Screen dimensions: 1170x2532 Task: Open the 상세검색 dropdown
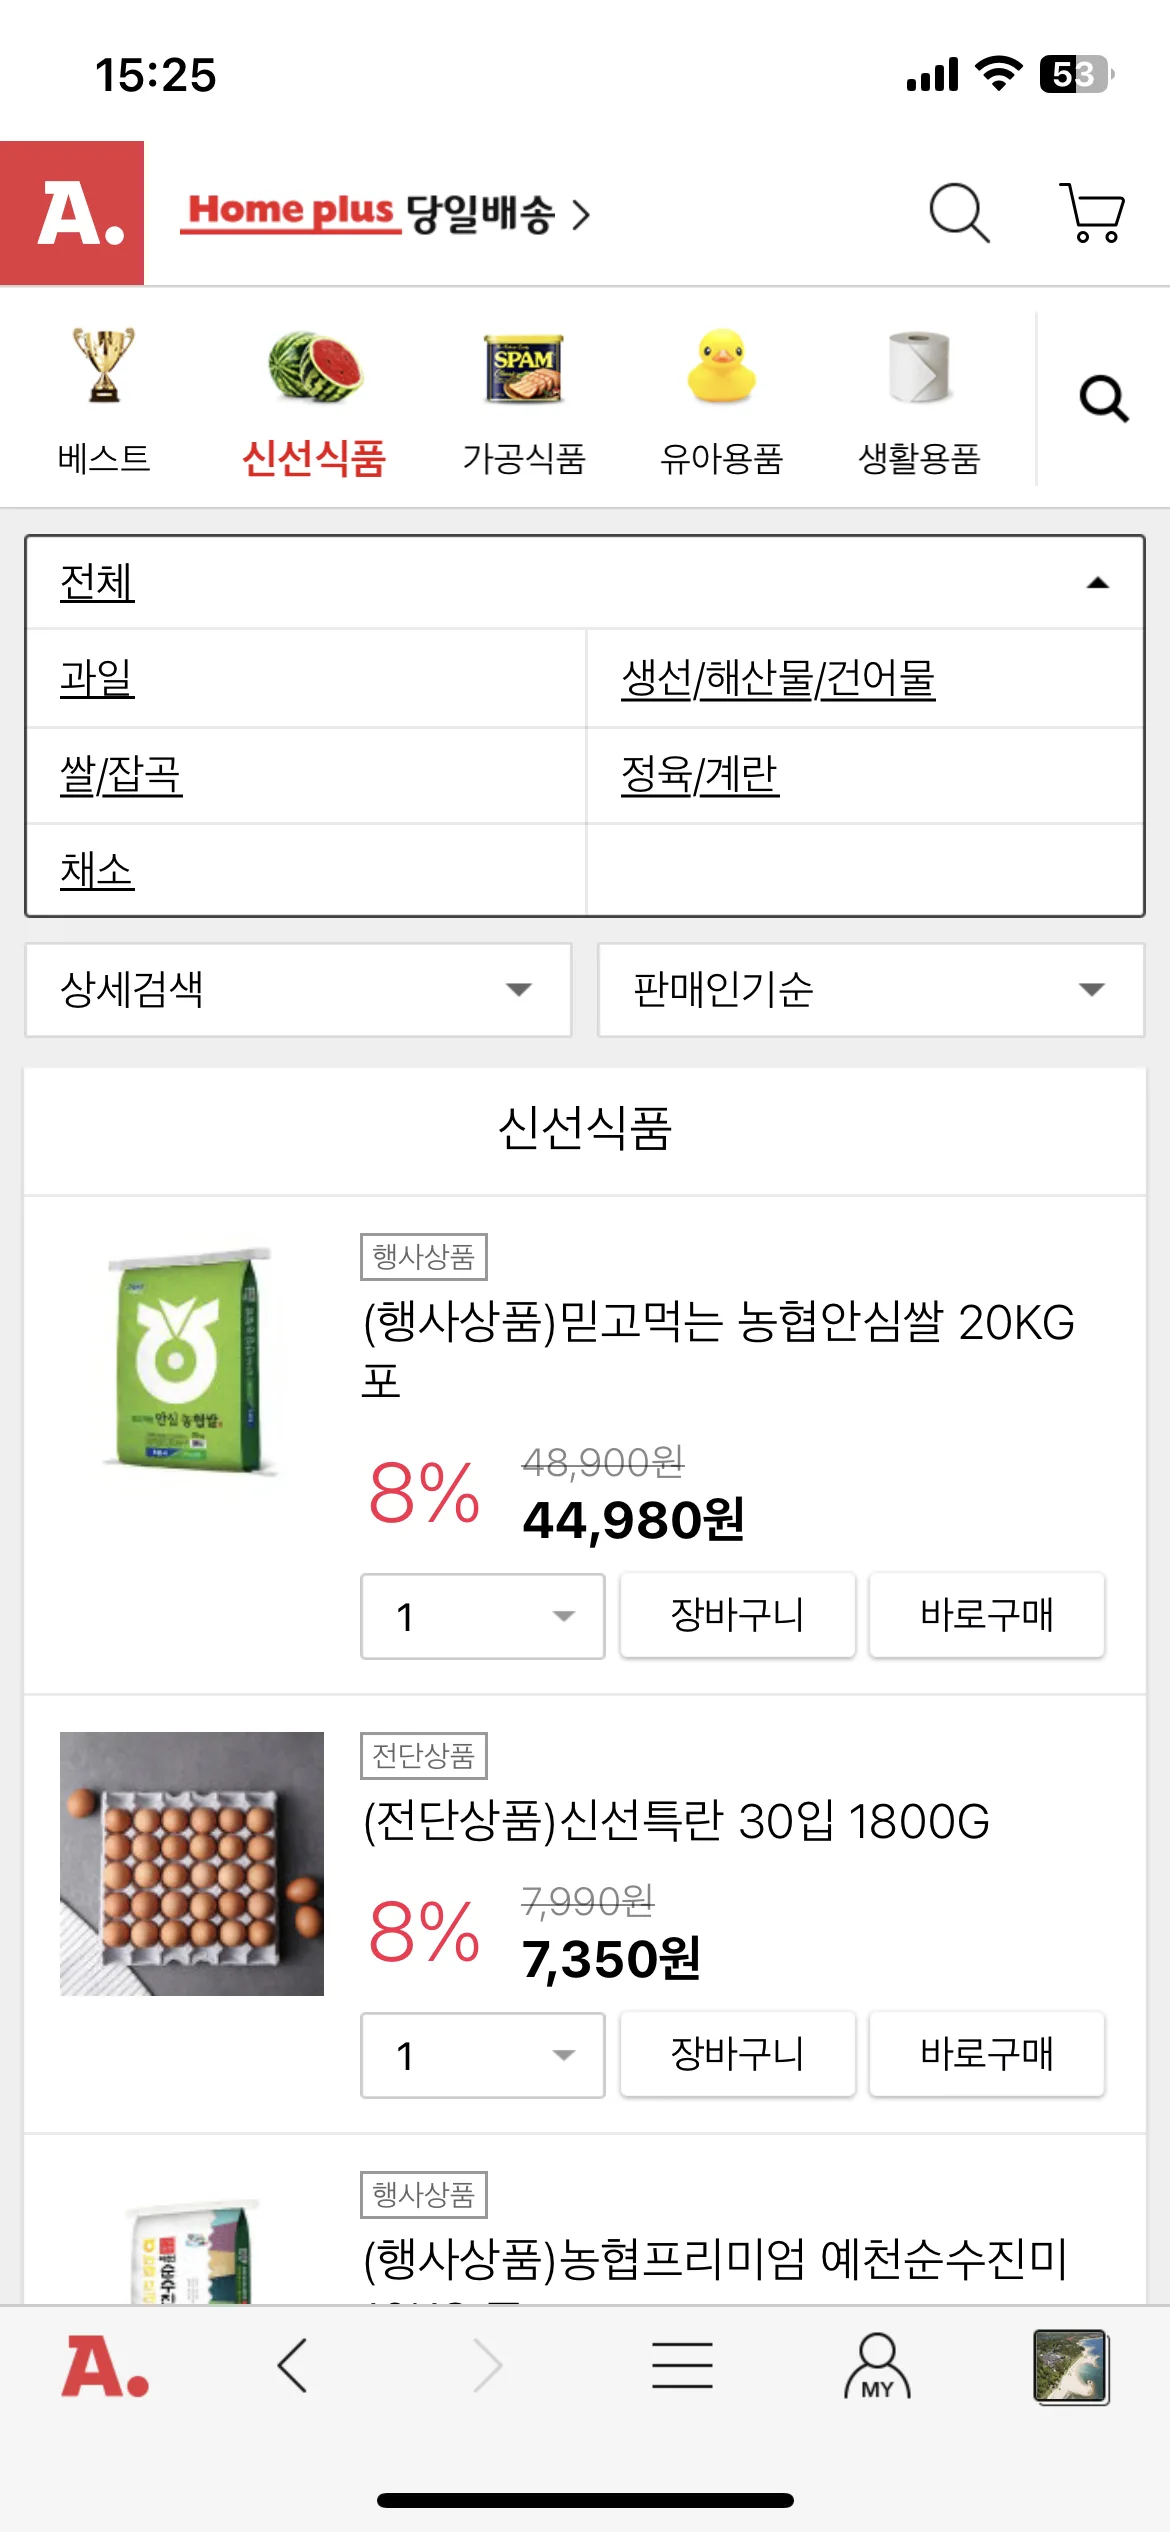(298, 990)
